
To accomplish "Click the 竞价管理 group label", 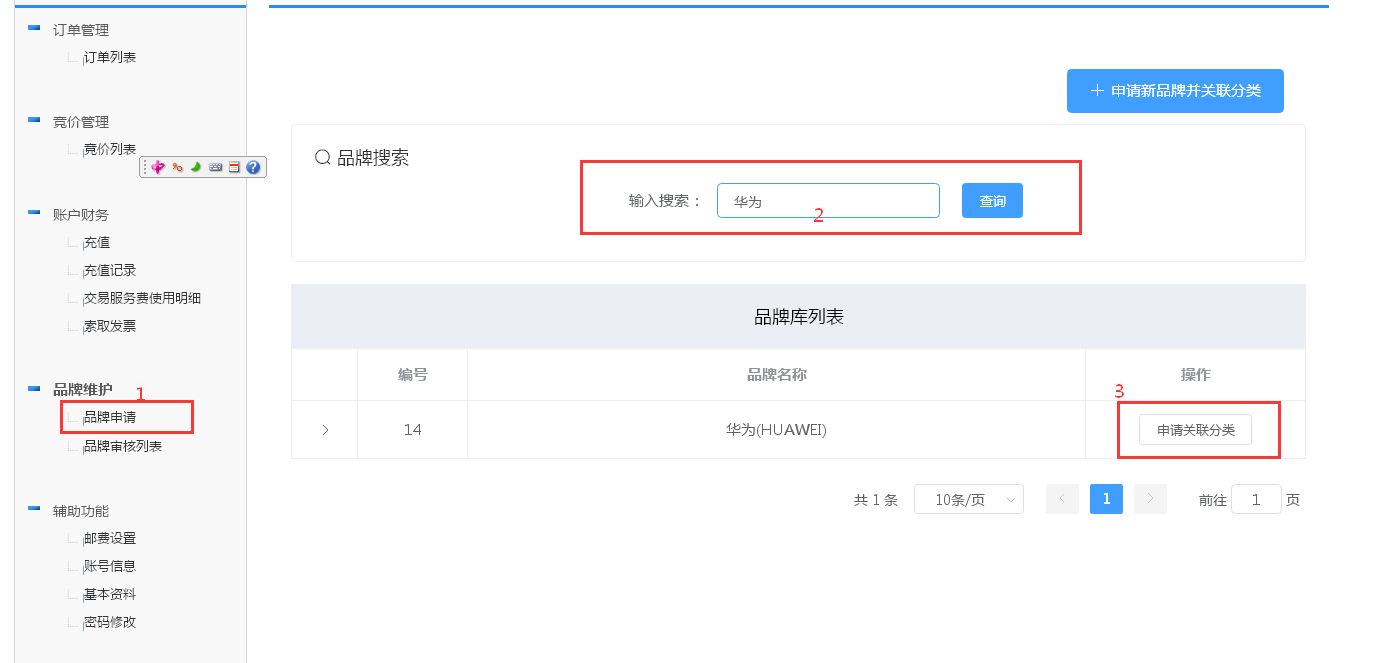I will 81,122.
